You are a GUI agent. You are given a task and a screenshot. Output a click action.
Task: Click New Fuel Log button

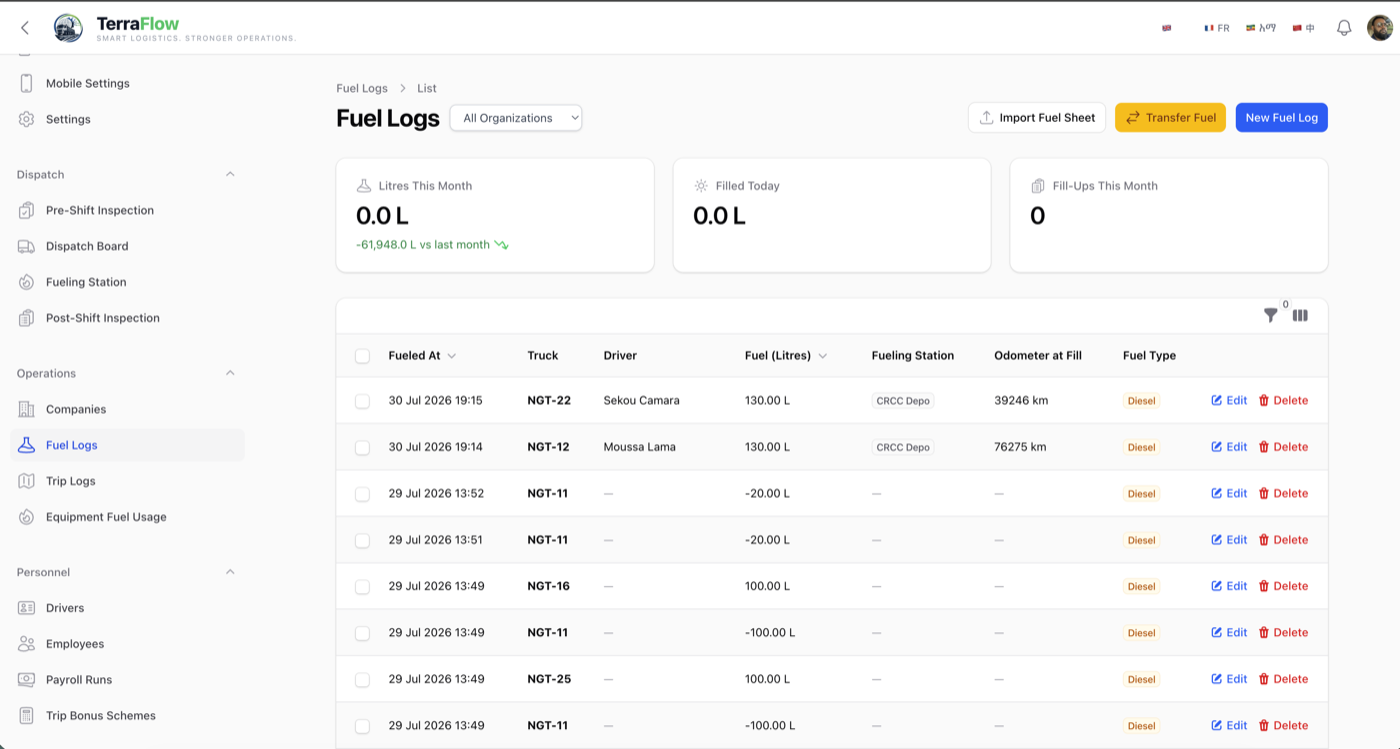coord(1281,117)
